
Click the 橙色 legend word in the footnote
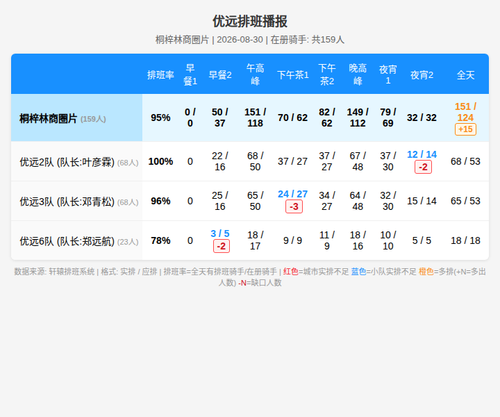[426, 272]
